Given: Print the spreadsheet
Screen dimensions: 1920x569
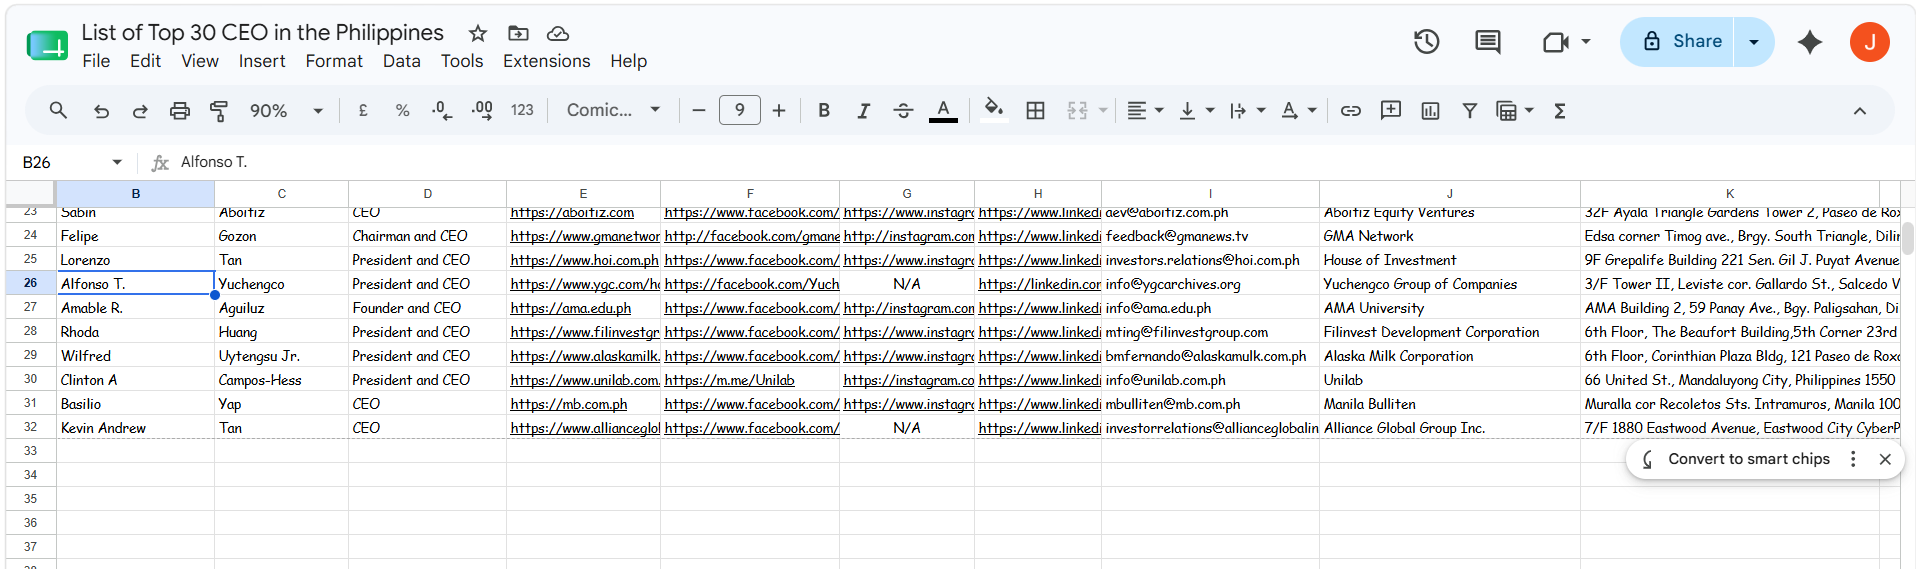Looking at the screenshot, I should (x=180, y=110).
